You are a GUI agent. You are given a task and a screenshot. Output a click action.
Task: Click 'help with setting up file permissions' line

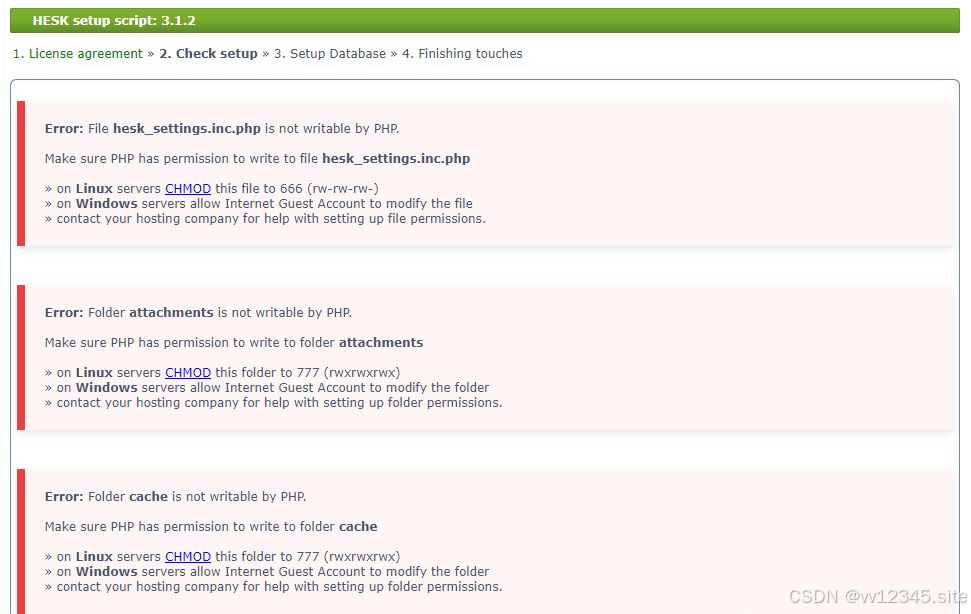click(x=265, y=218)
